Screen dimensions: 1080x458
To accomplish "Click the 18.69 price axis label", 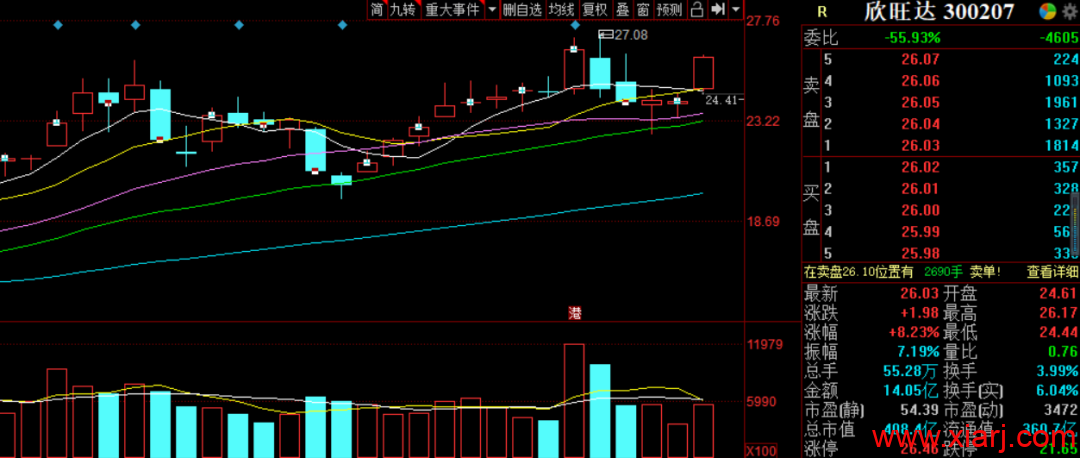I will [764, 222].
